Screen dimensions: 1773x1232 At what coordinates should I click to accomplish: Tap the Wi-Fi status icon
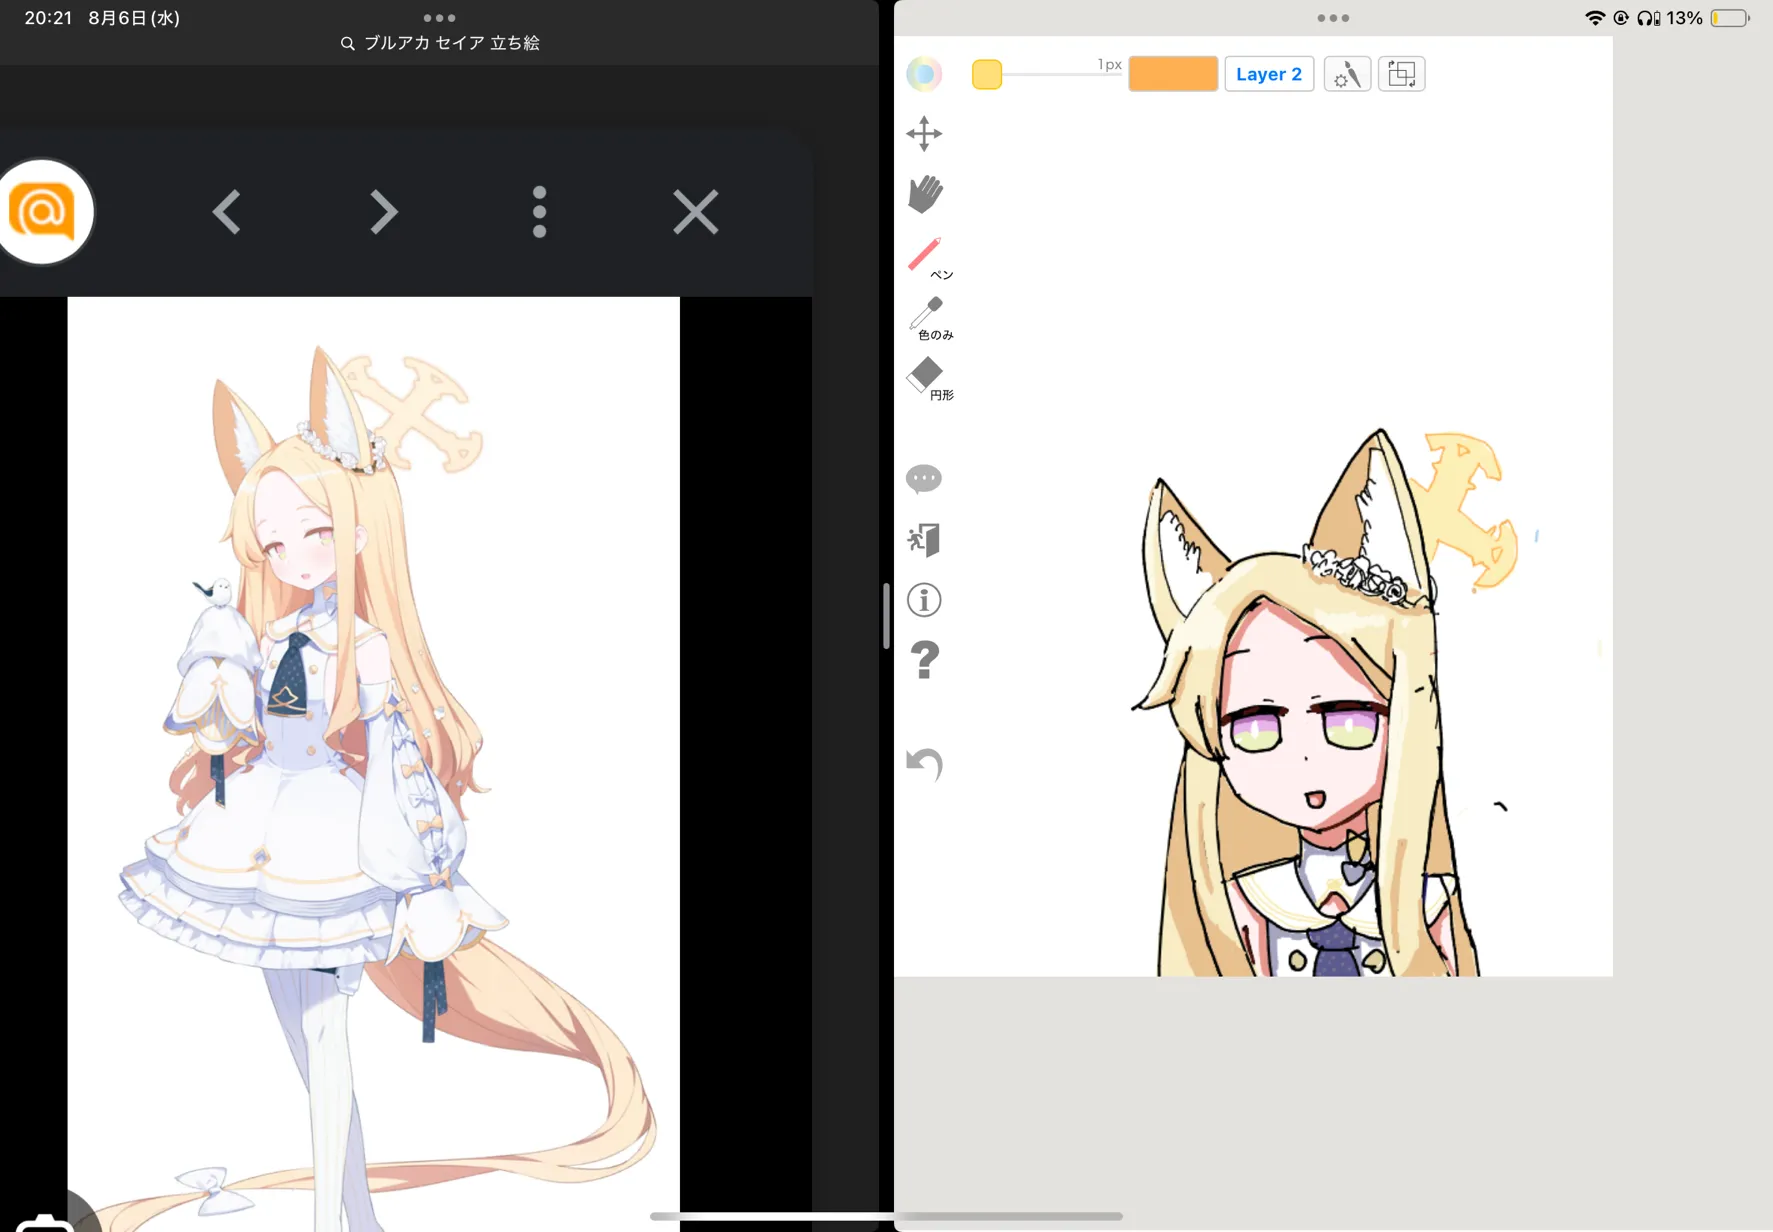(x=1595, y=18)
